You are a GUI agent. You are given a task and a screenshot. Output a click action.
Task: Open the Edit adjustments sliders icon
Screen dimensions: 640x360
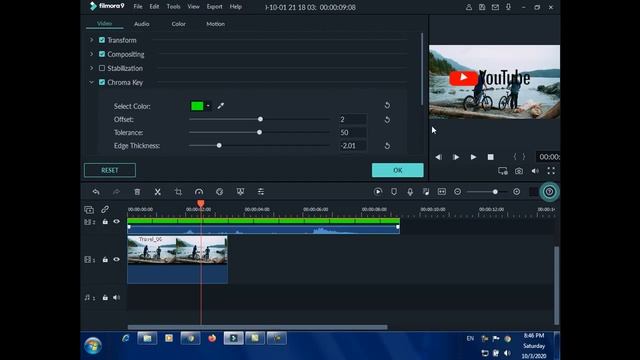(261, 192)
